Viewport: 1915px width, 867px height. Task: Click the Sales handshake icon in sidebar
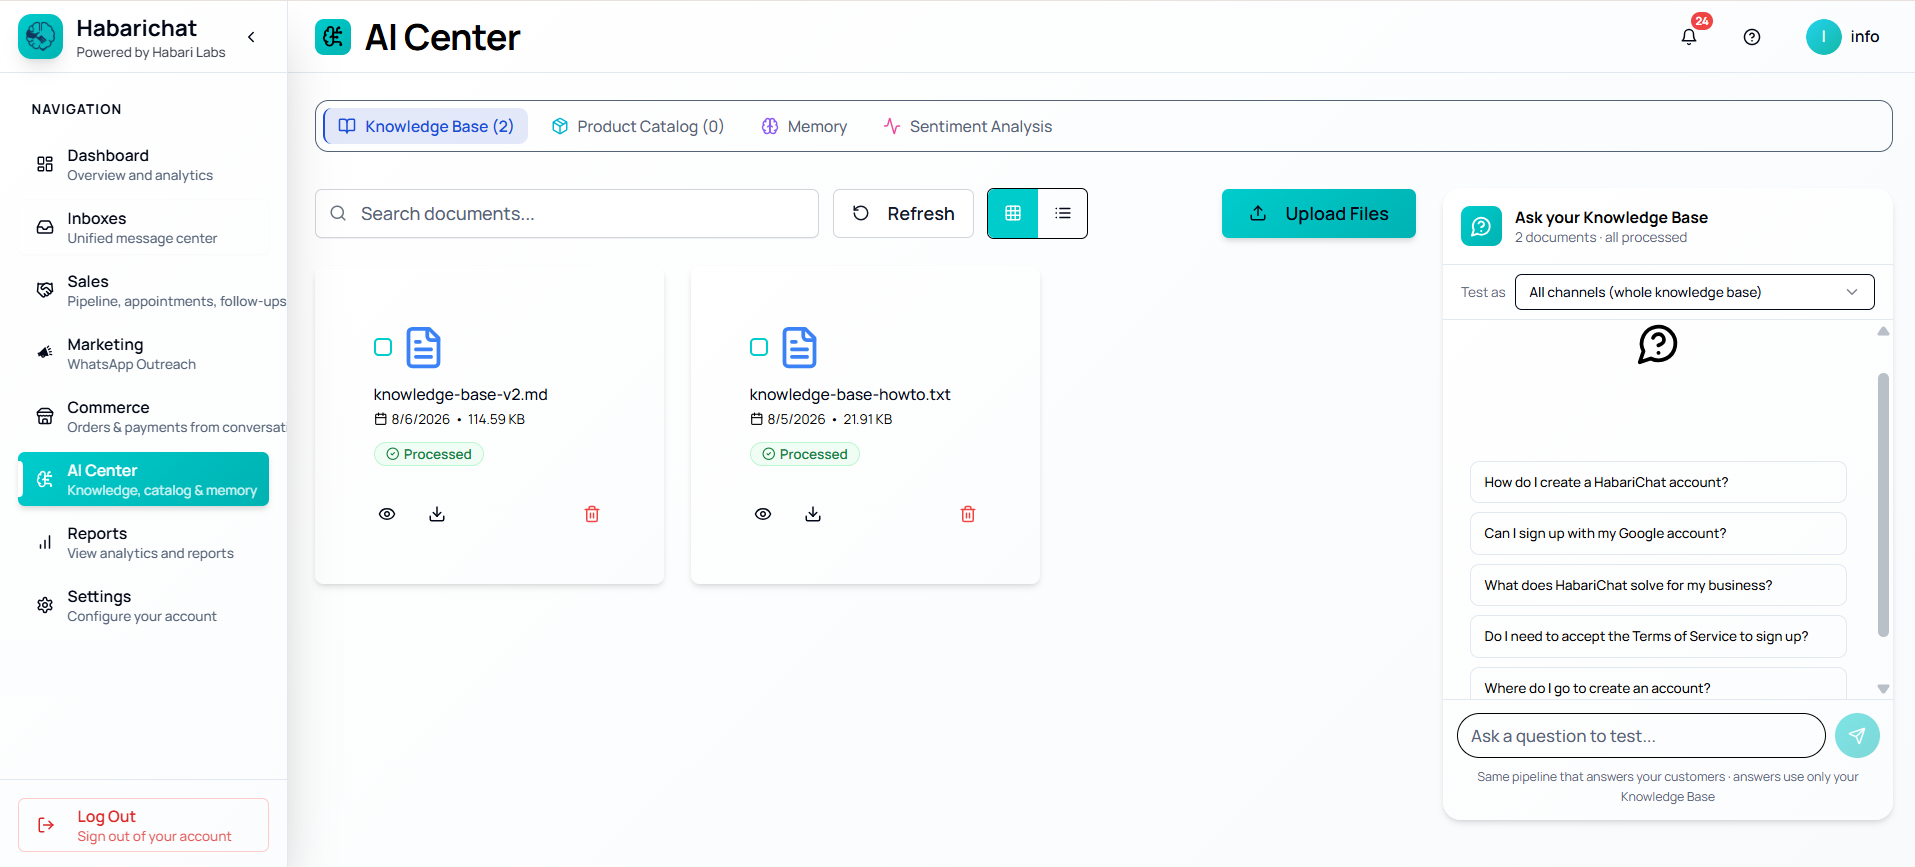[45, 290]
